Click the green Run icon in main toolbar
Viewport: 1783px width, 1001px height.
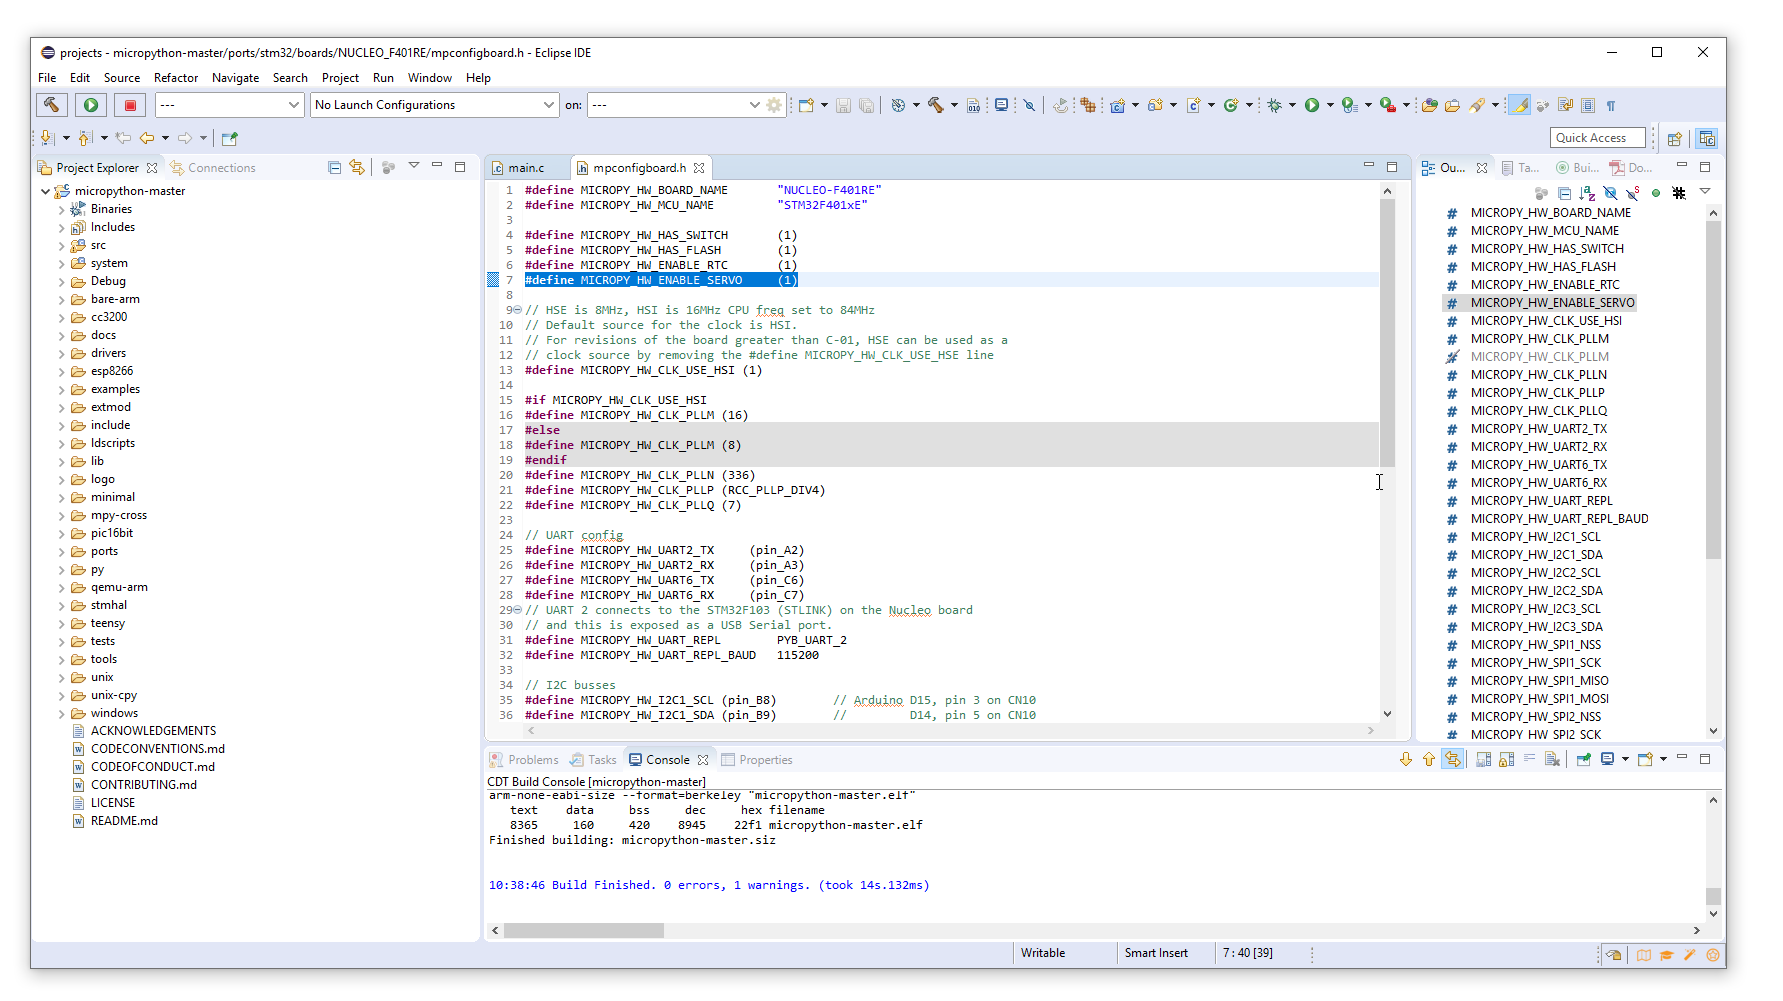click(x=1312, y=105)
